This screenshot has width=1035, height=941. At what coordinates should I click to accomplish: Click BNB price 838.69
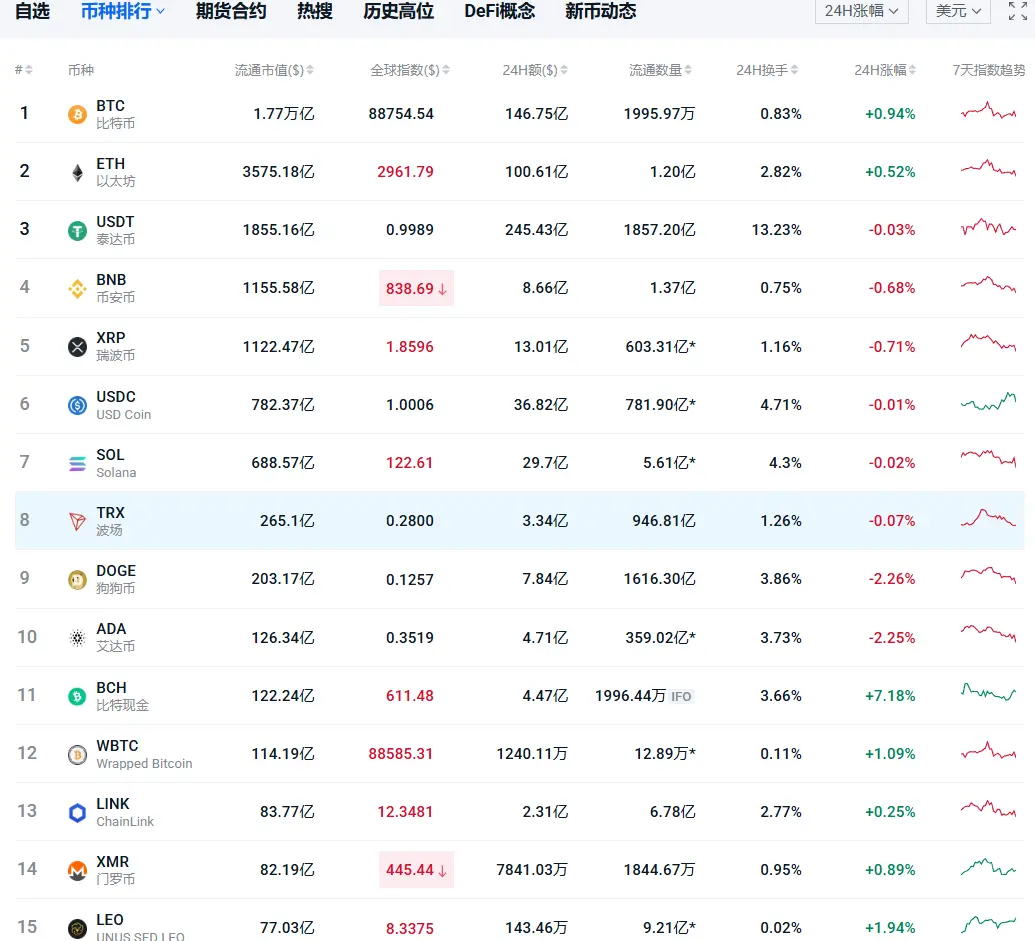416,288
